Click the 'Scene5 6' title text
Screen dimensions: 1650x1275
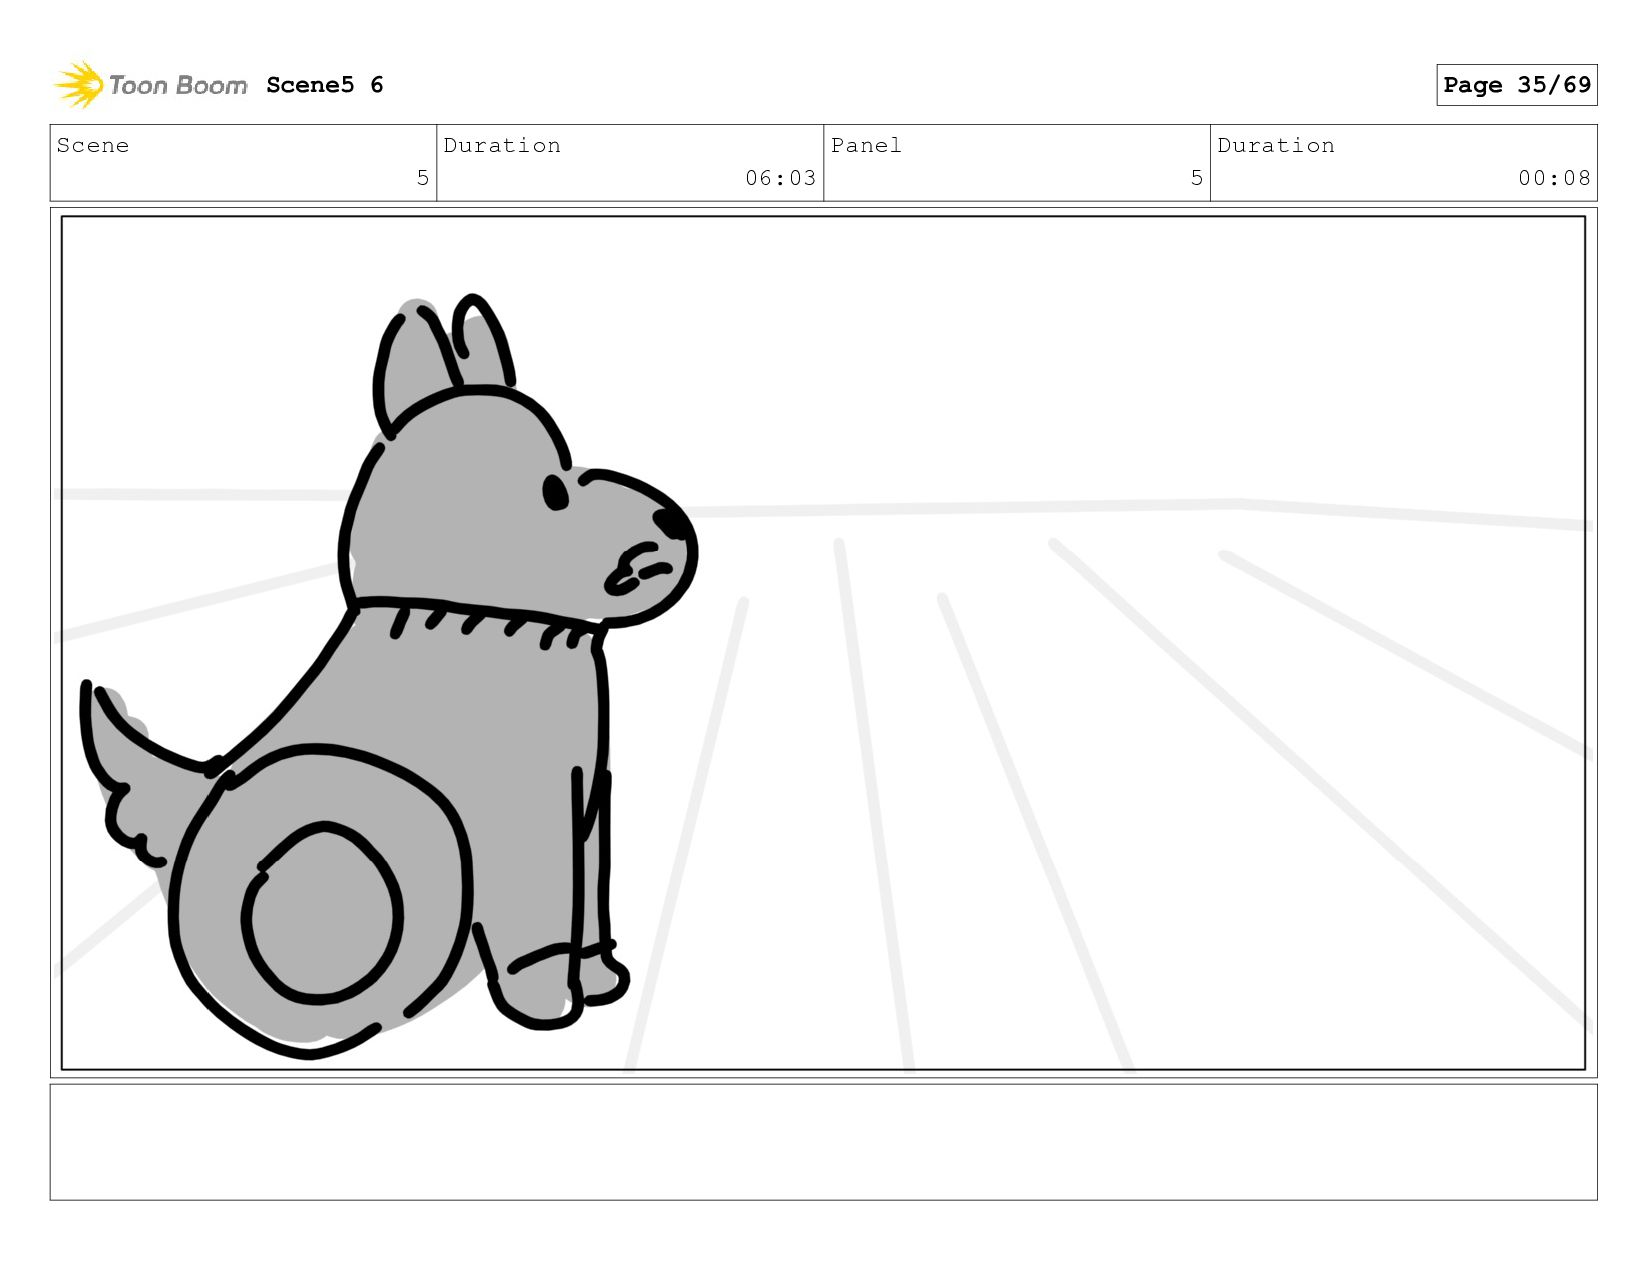point(325,85)
